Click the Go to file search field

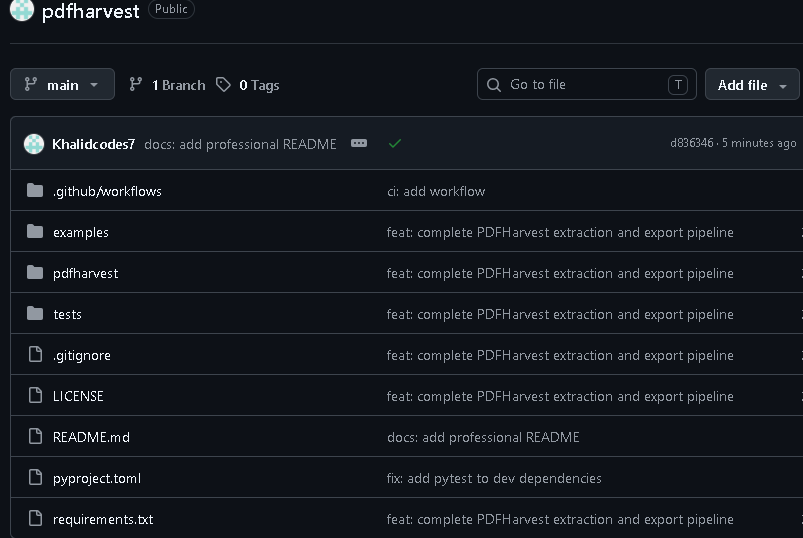click(586, 84)
